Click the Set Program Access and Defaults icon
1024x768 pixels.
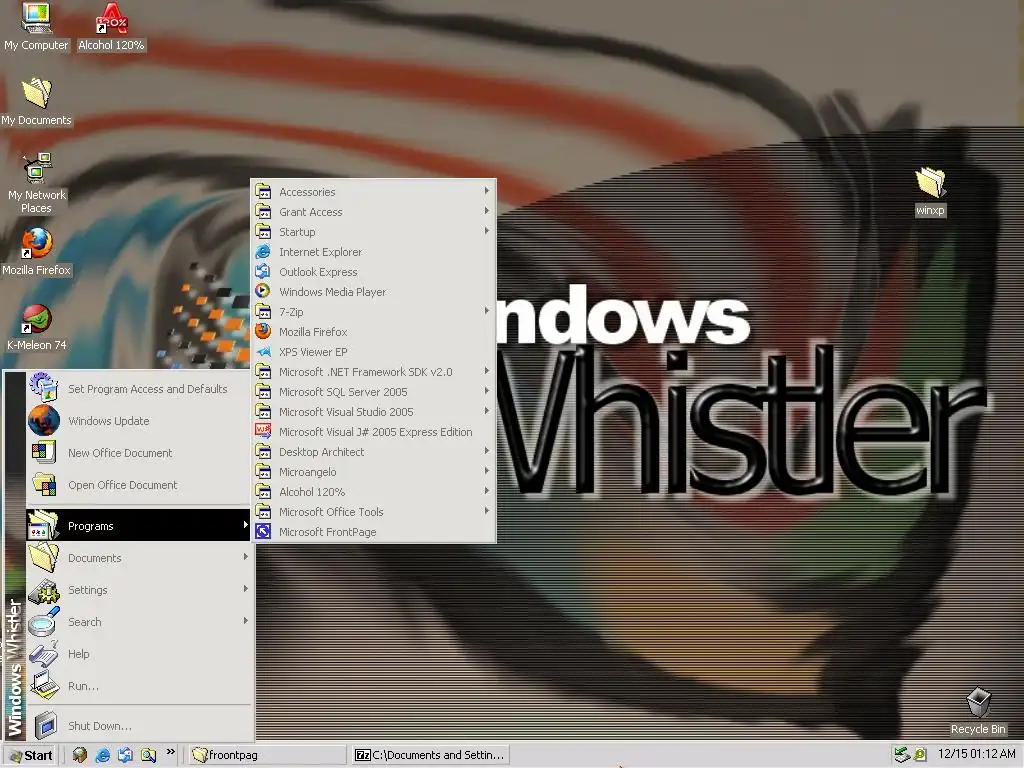[44, 388]
